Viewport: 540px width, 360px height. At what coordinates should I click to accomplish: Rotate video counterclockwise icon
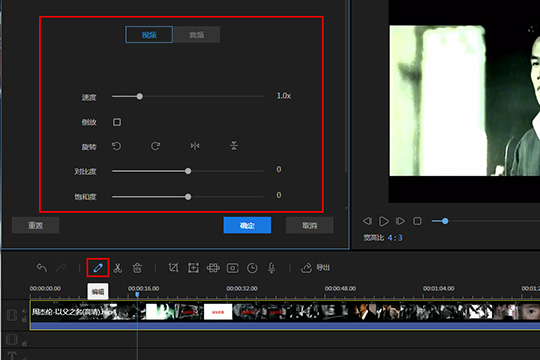(117, 146)
